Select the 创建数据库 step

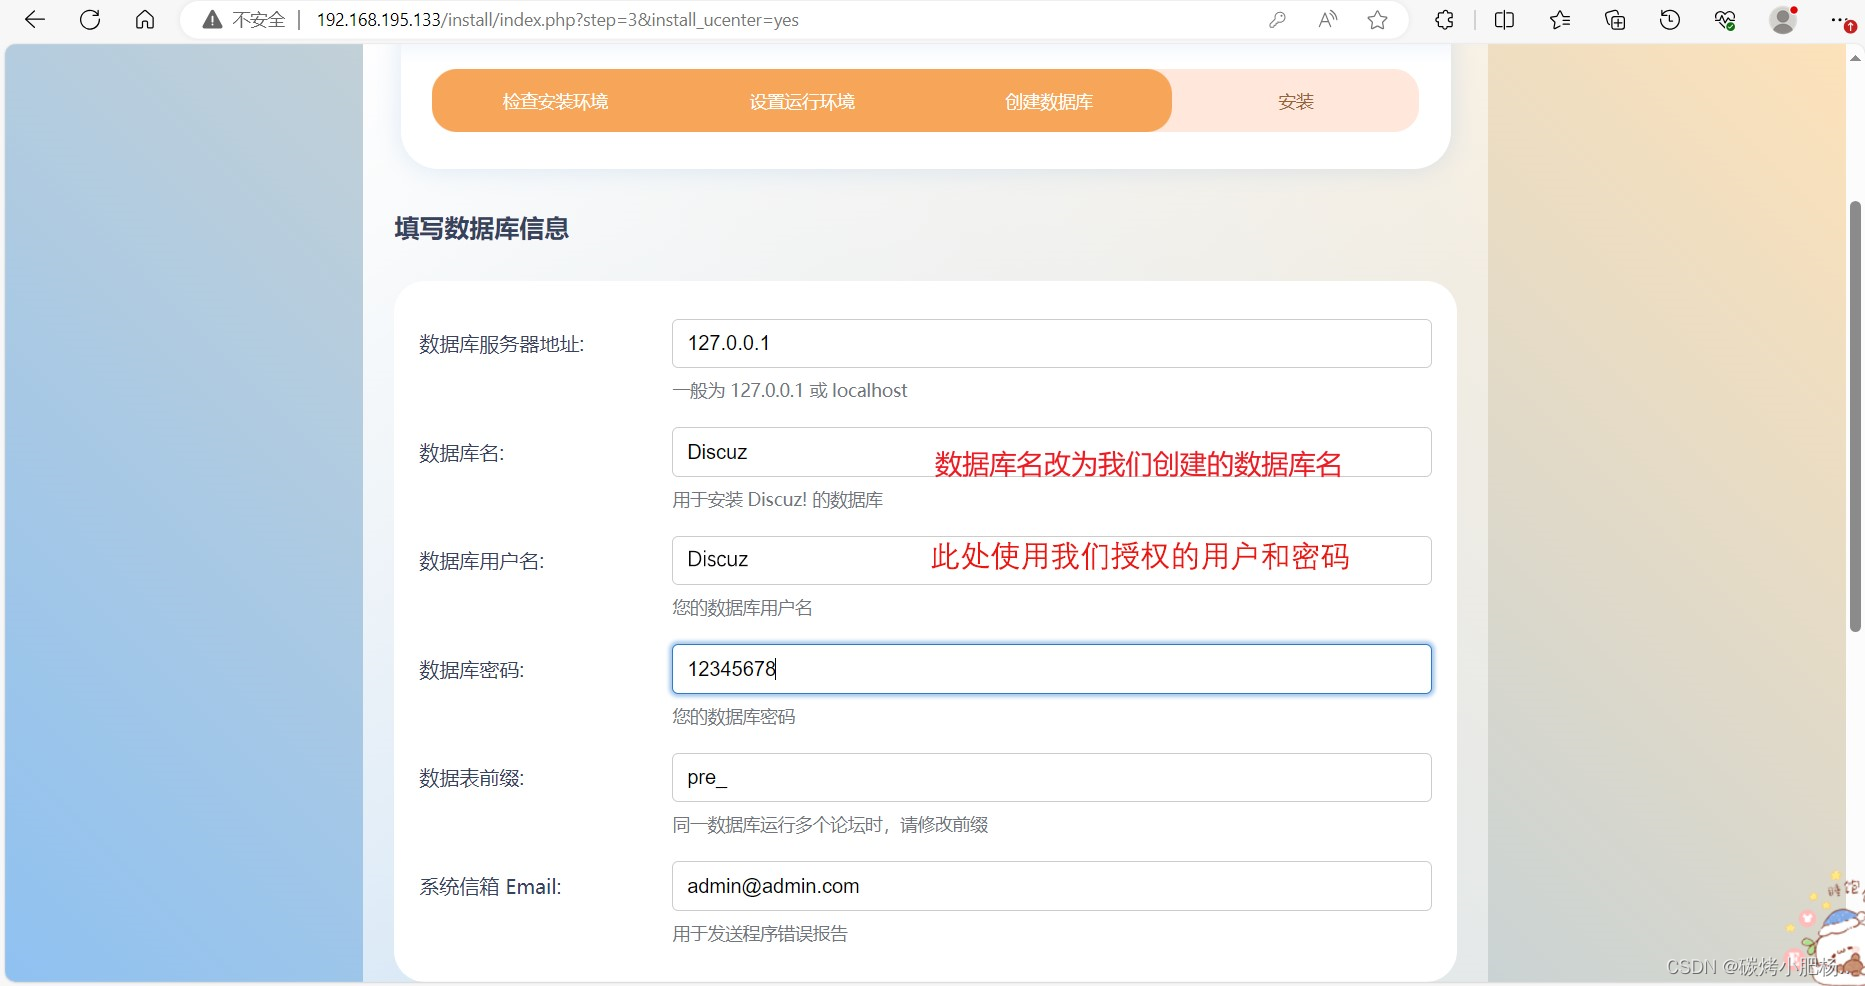(x=1049, y=101)
